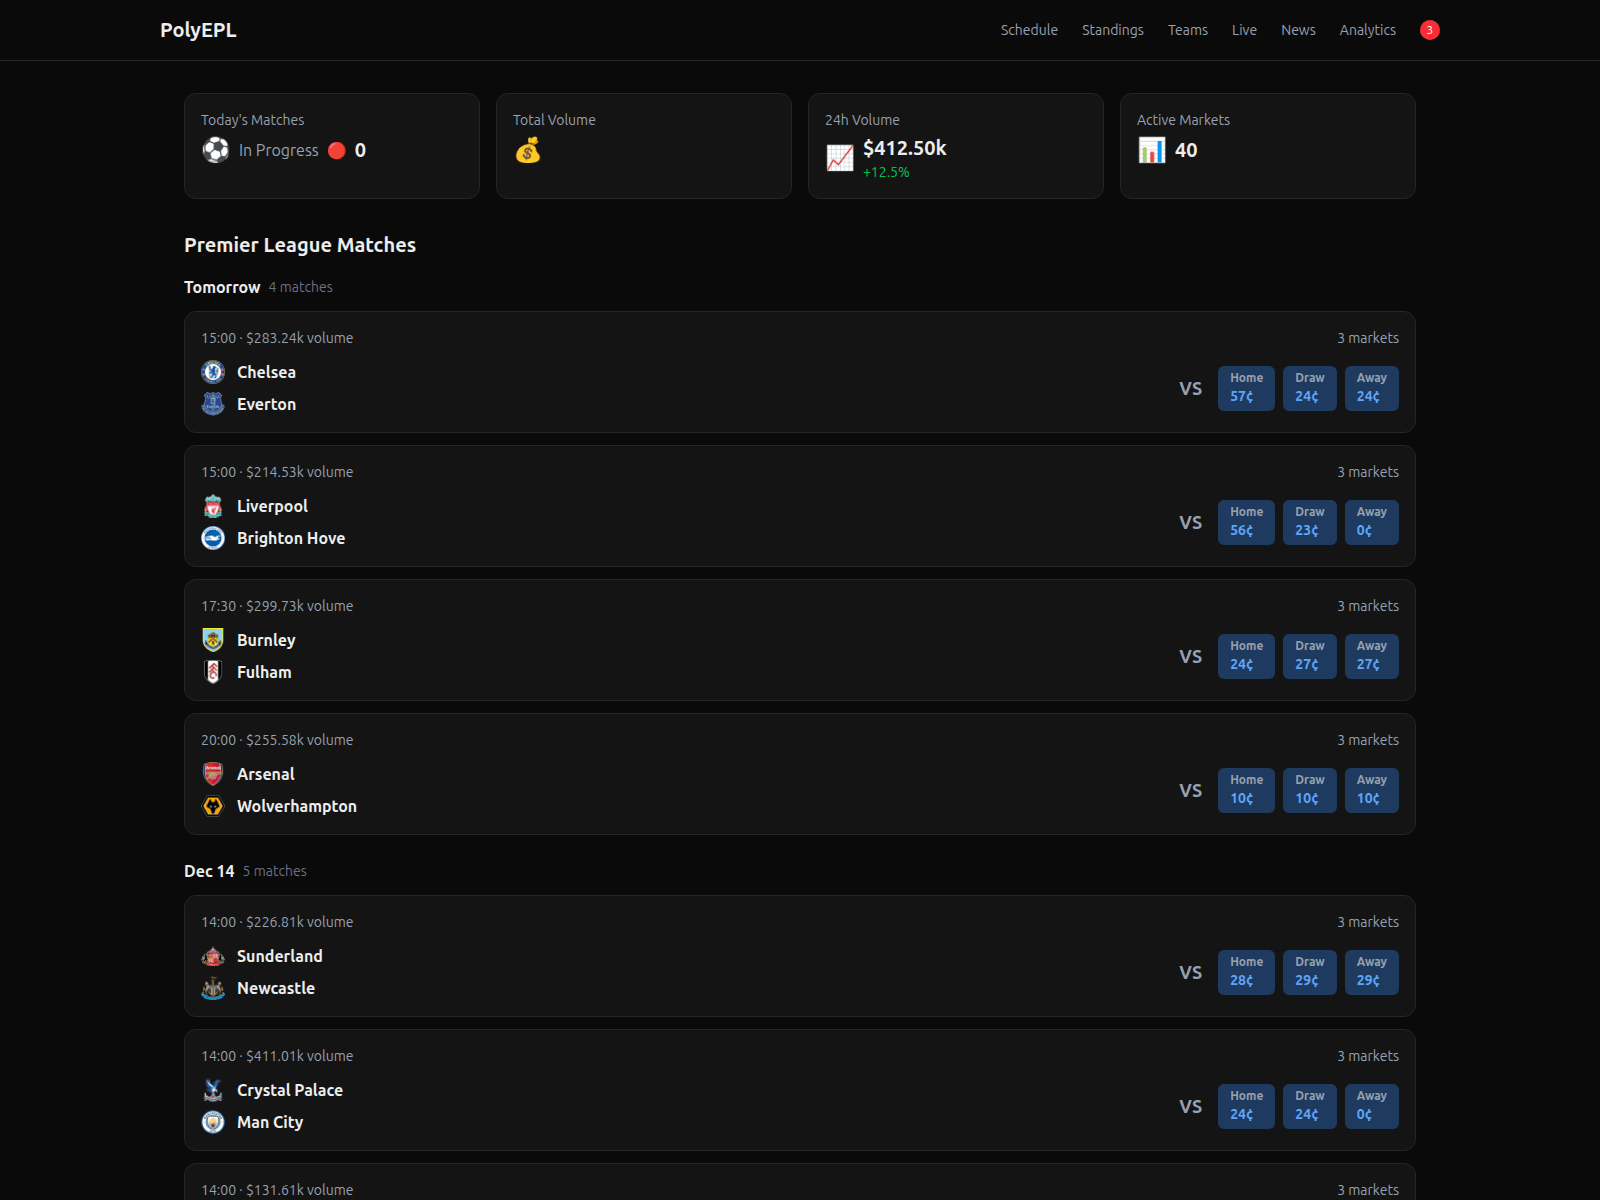
Task: Click '14:00 · $411.01k volume' text
Action: click(277, 1056)
